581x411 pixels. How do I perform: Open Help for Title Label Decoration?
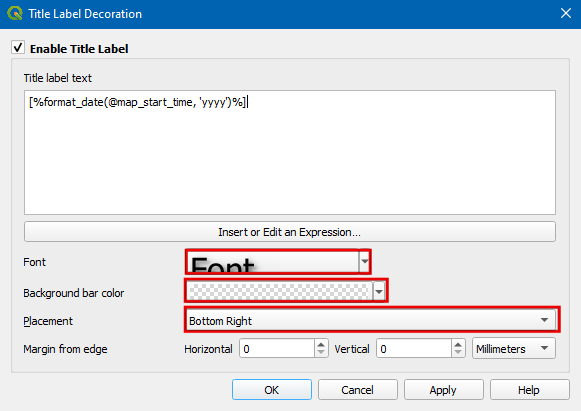coord(529,390)
